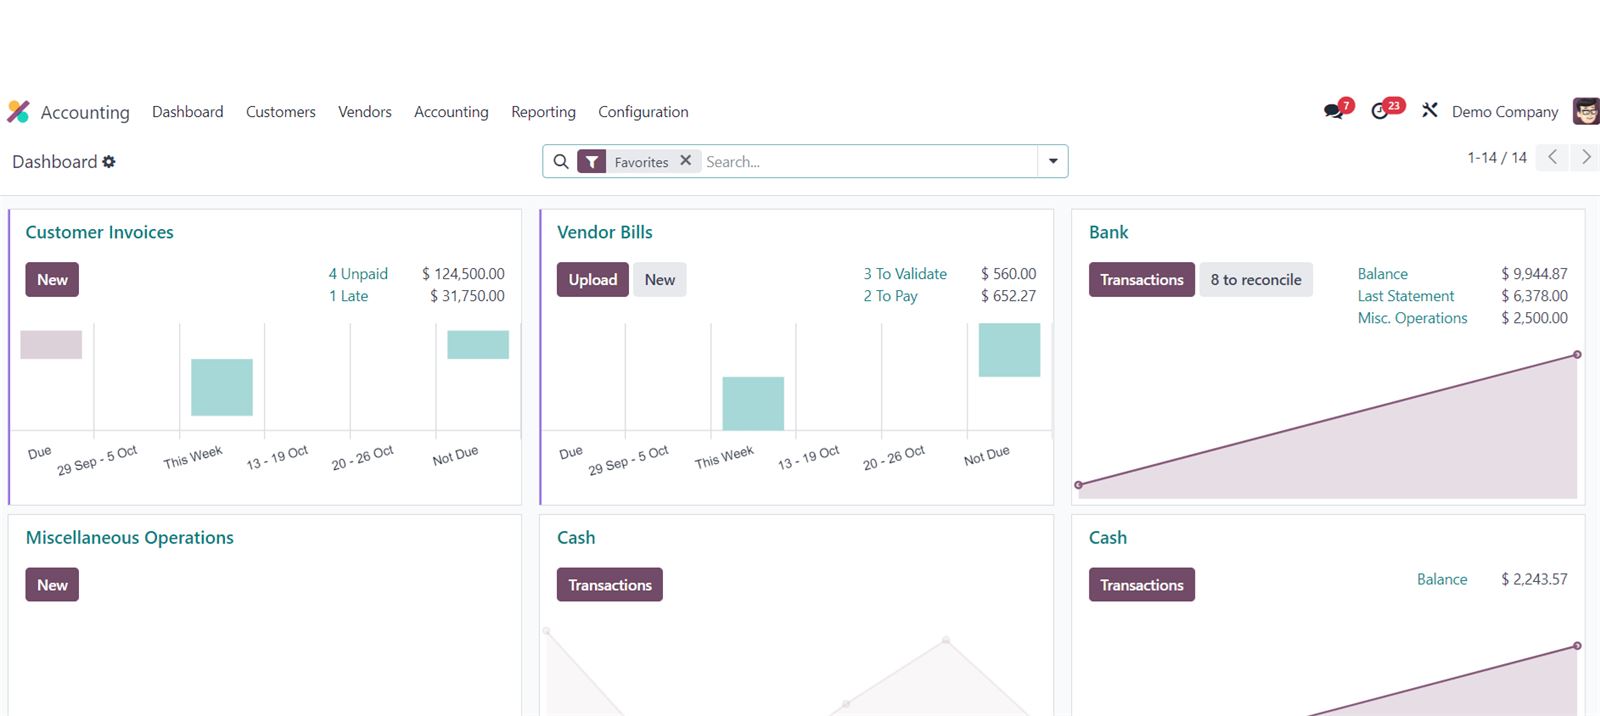Open Transactions in the Cash card showing $ 2,243.57

1142,585
